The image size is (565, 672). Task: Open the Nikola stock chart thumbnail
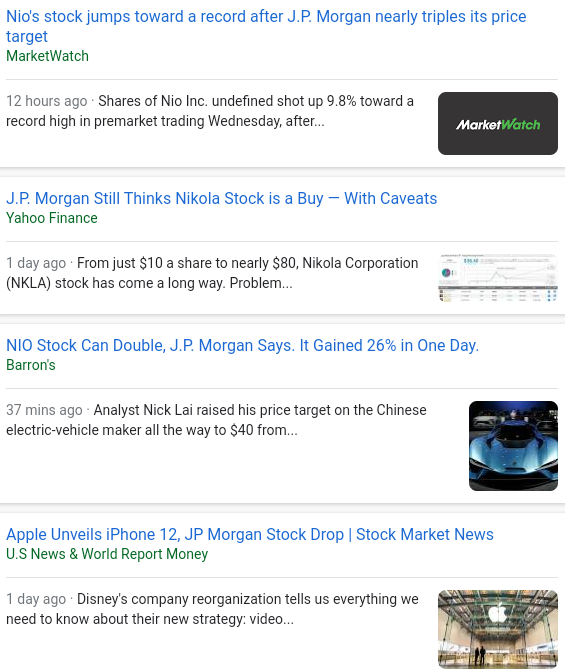(x=498, y=278)
